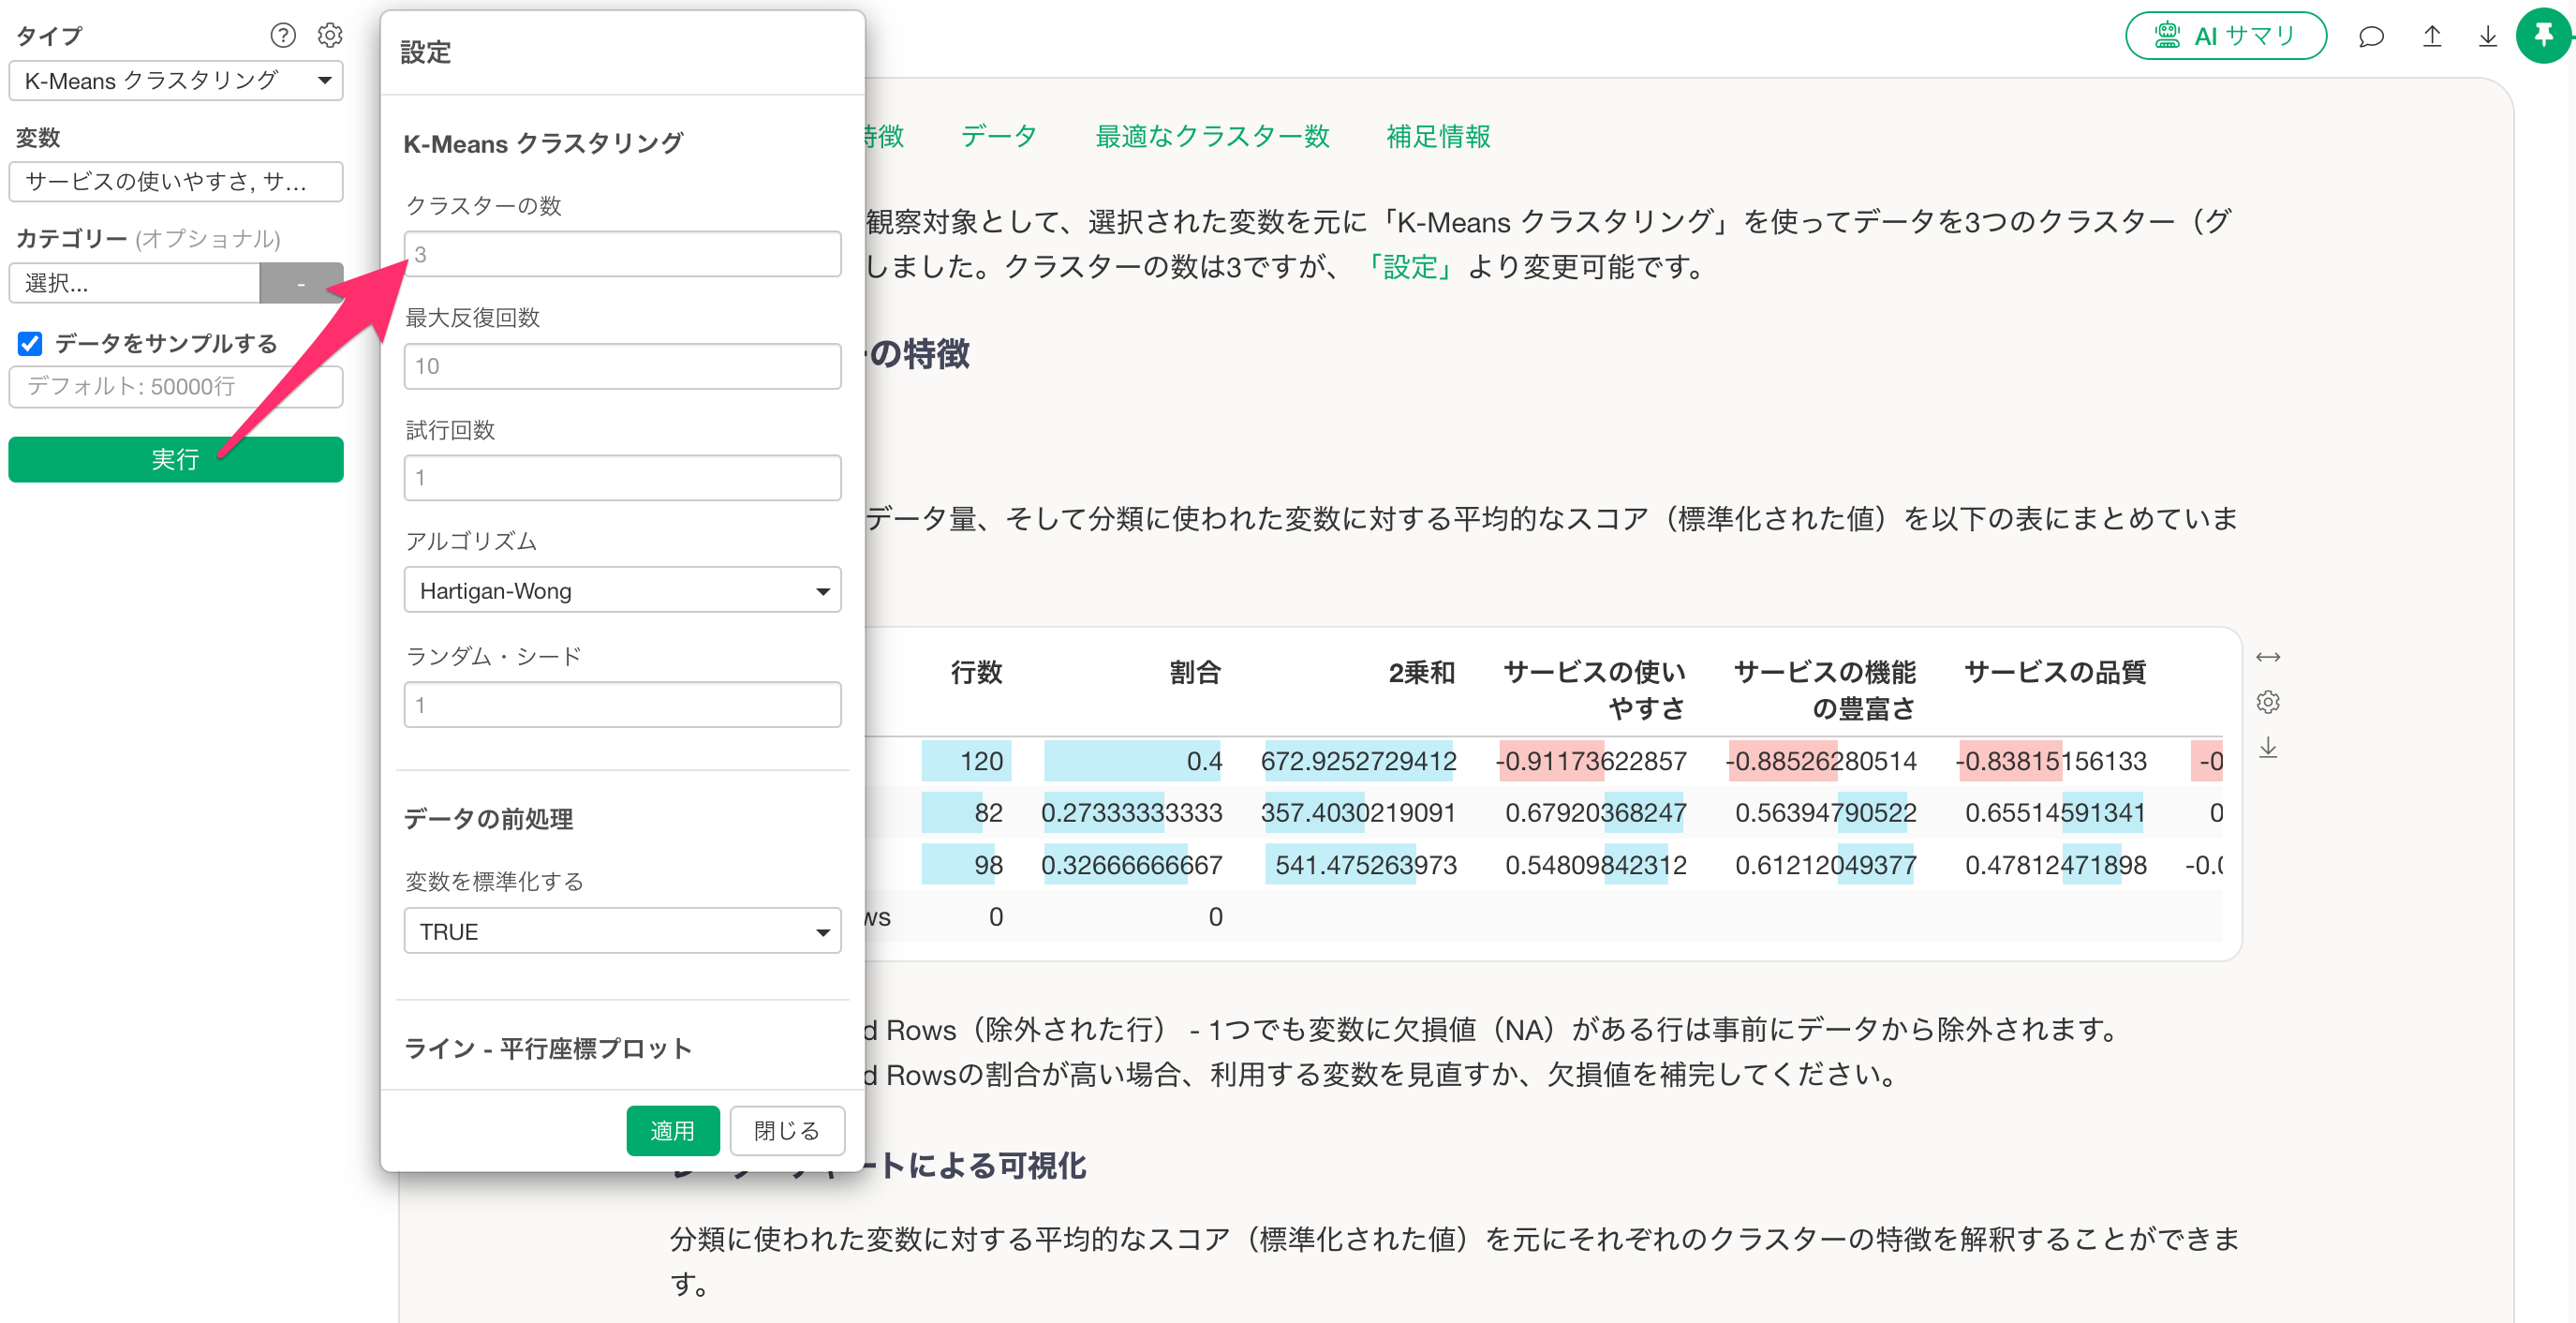Click the upload/export arrow icon
Screen dimensions: 2576x1323
point(2432,37)
